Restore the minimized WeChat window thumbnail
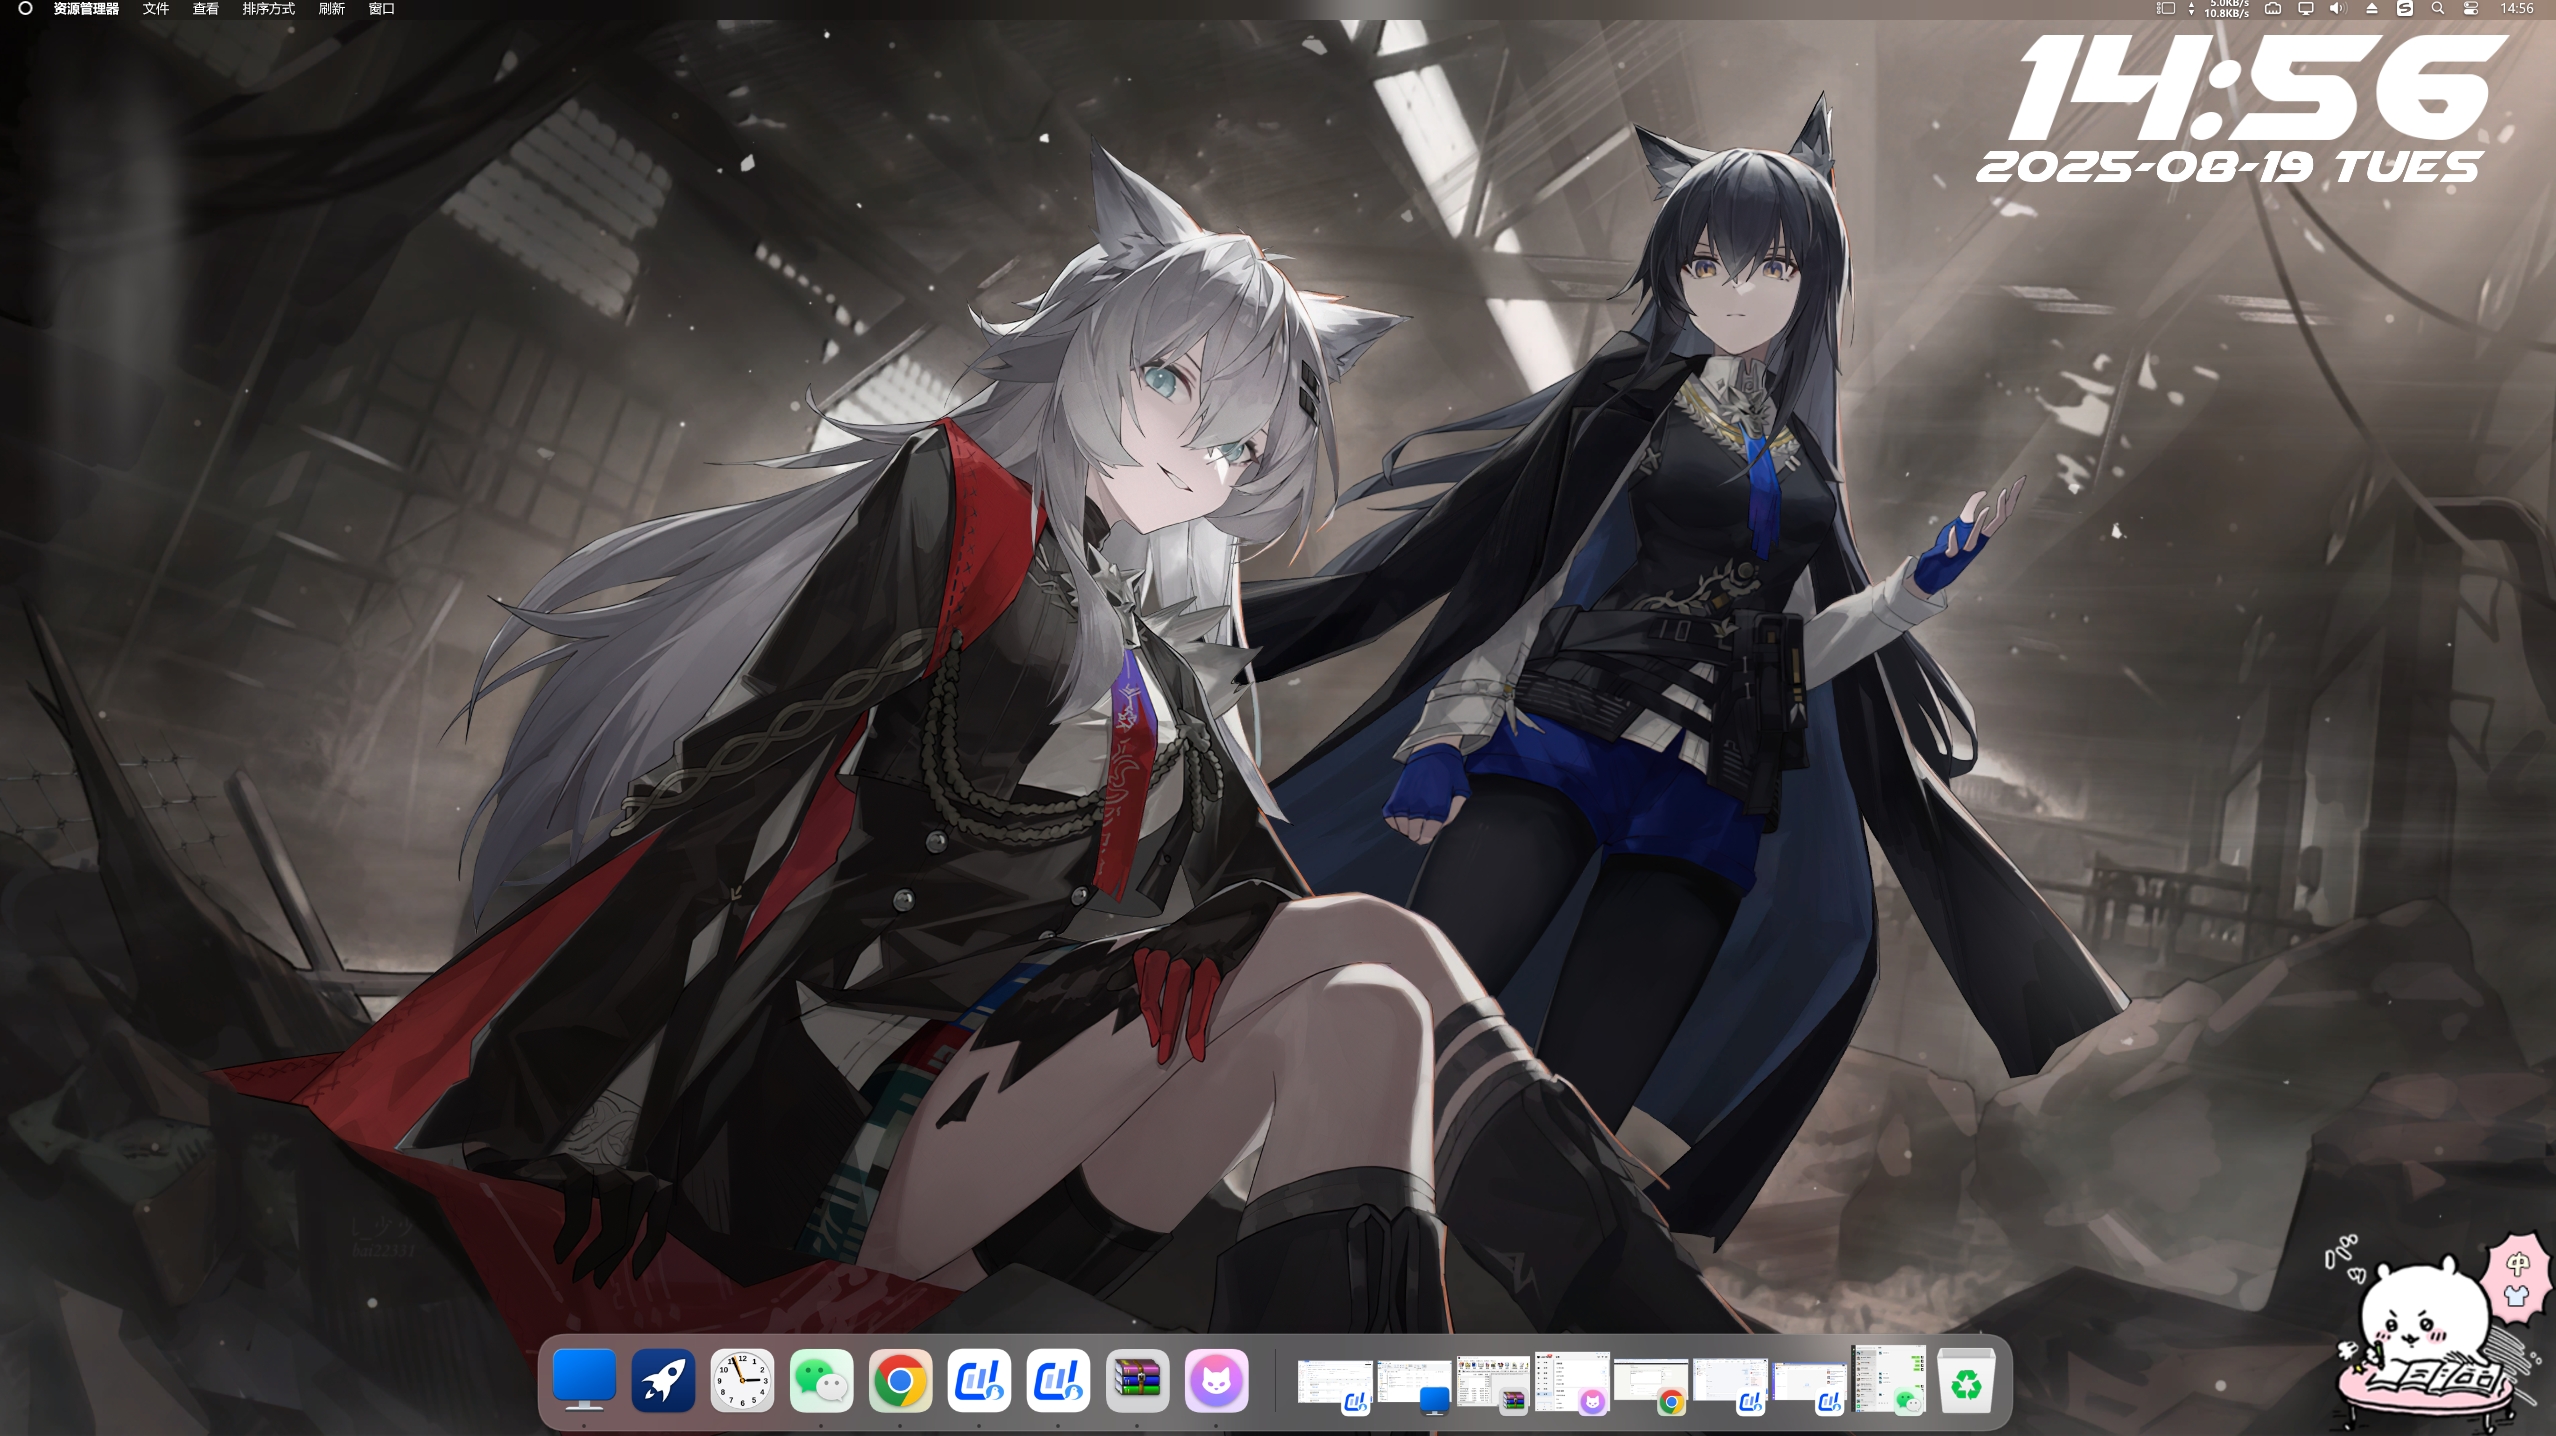2556x1436 pixels. 1889,1380
